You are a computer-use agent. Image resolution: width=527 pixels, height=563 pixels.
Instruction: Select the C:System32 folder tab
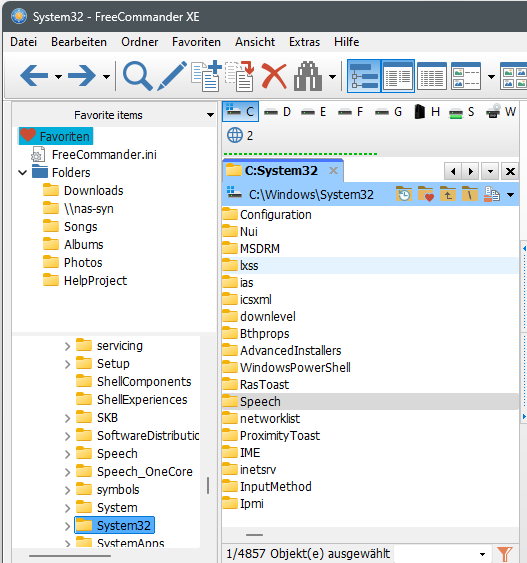tap(282, 171)
